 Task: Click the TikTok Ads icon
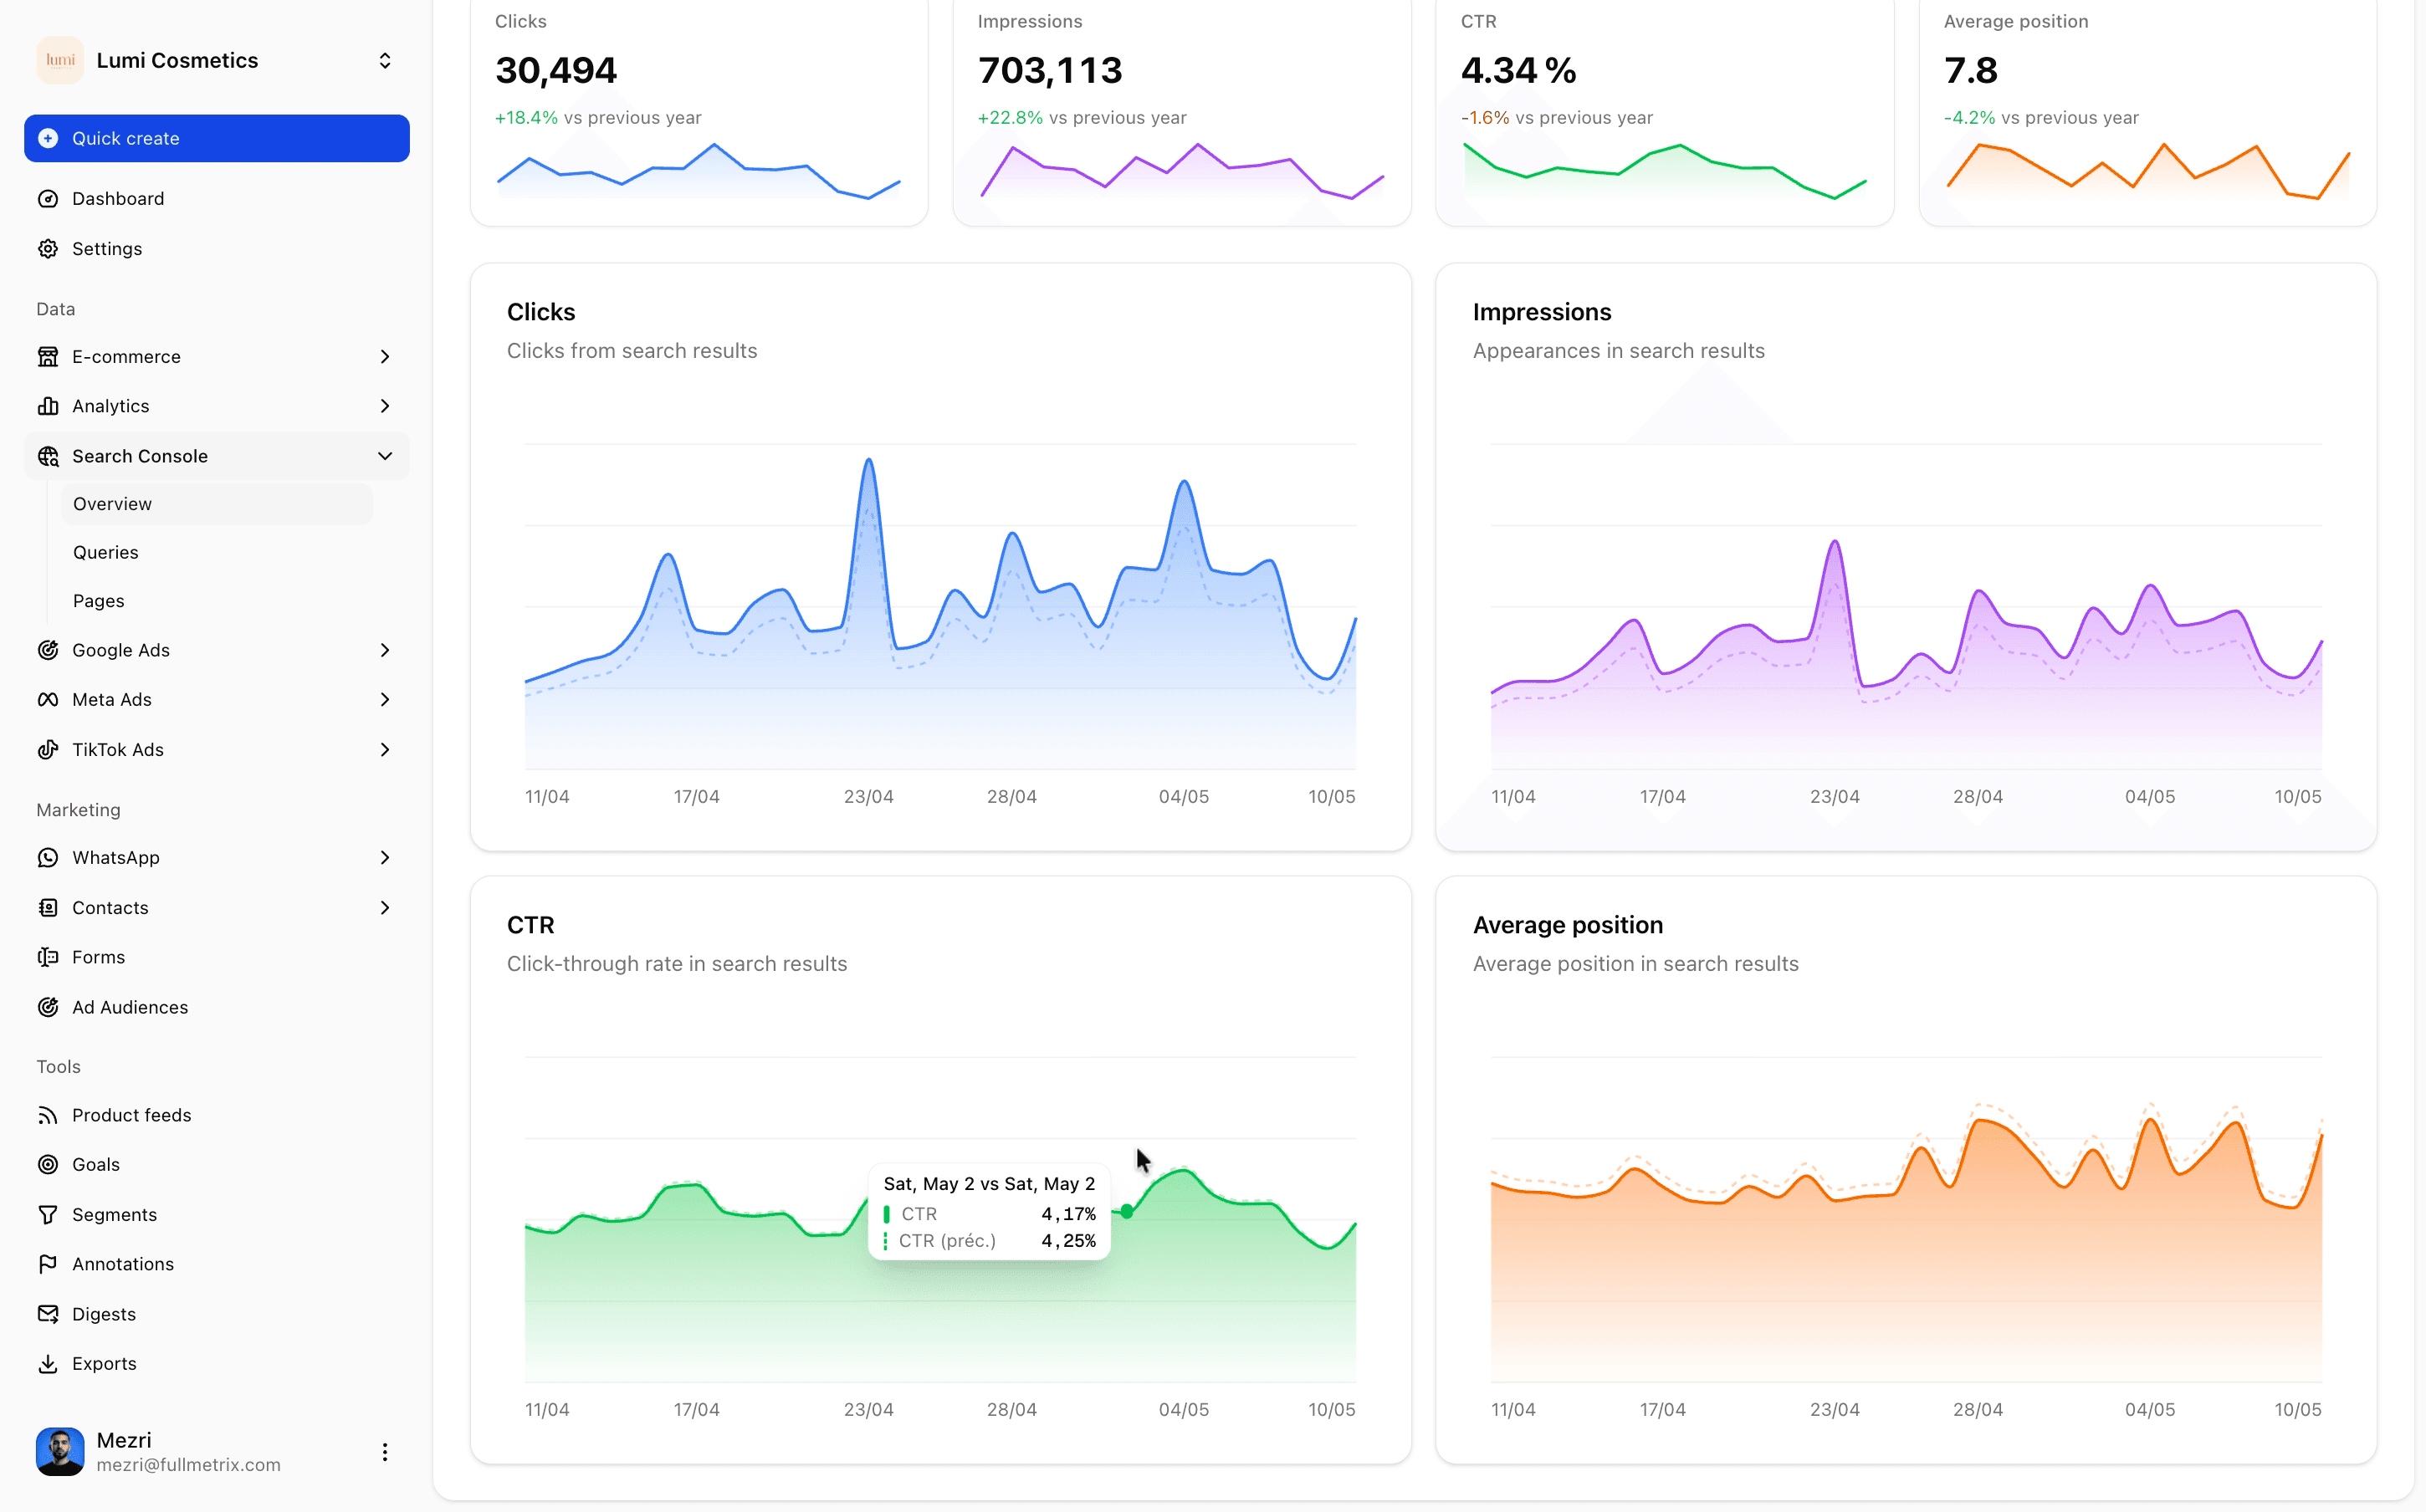48,749
